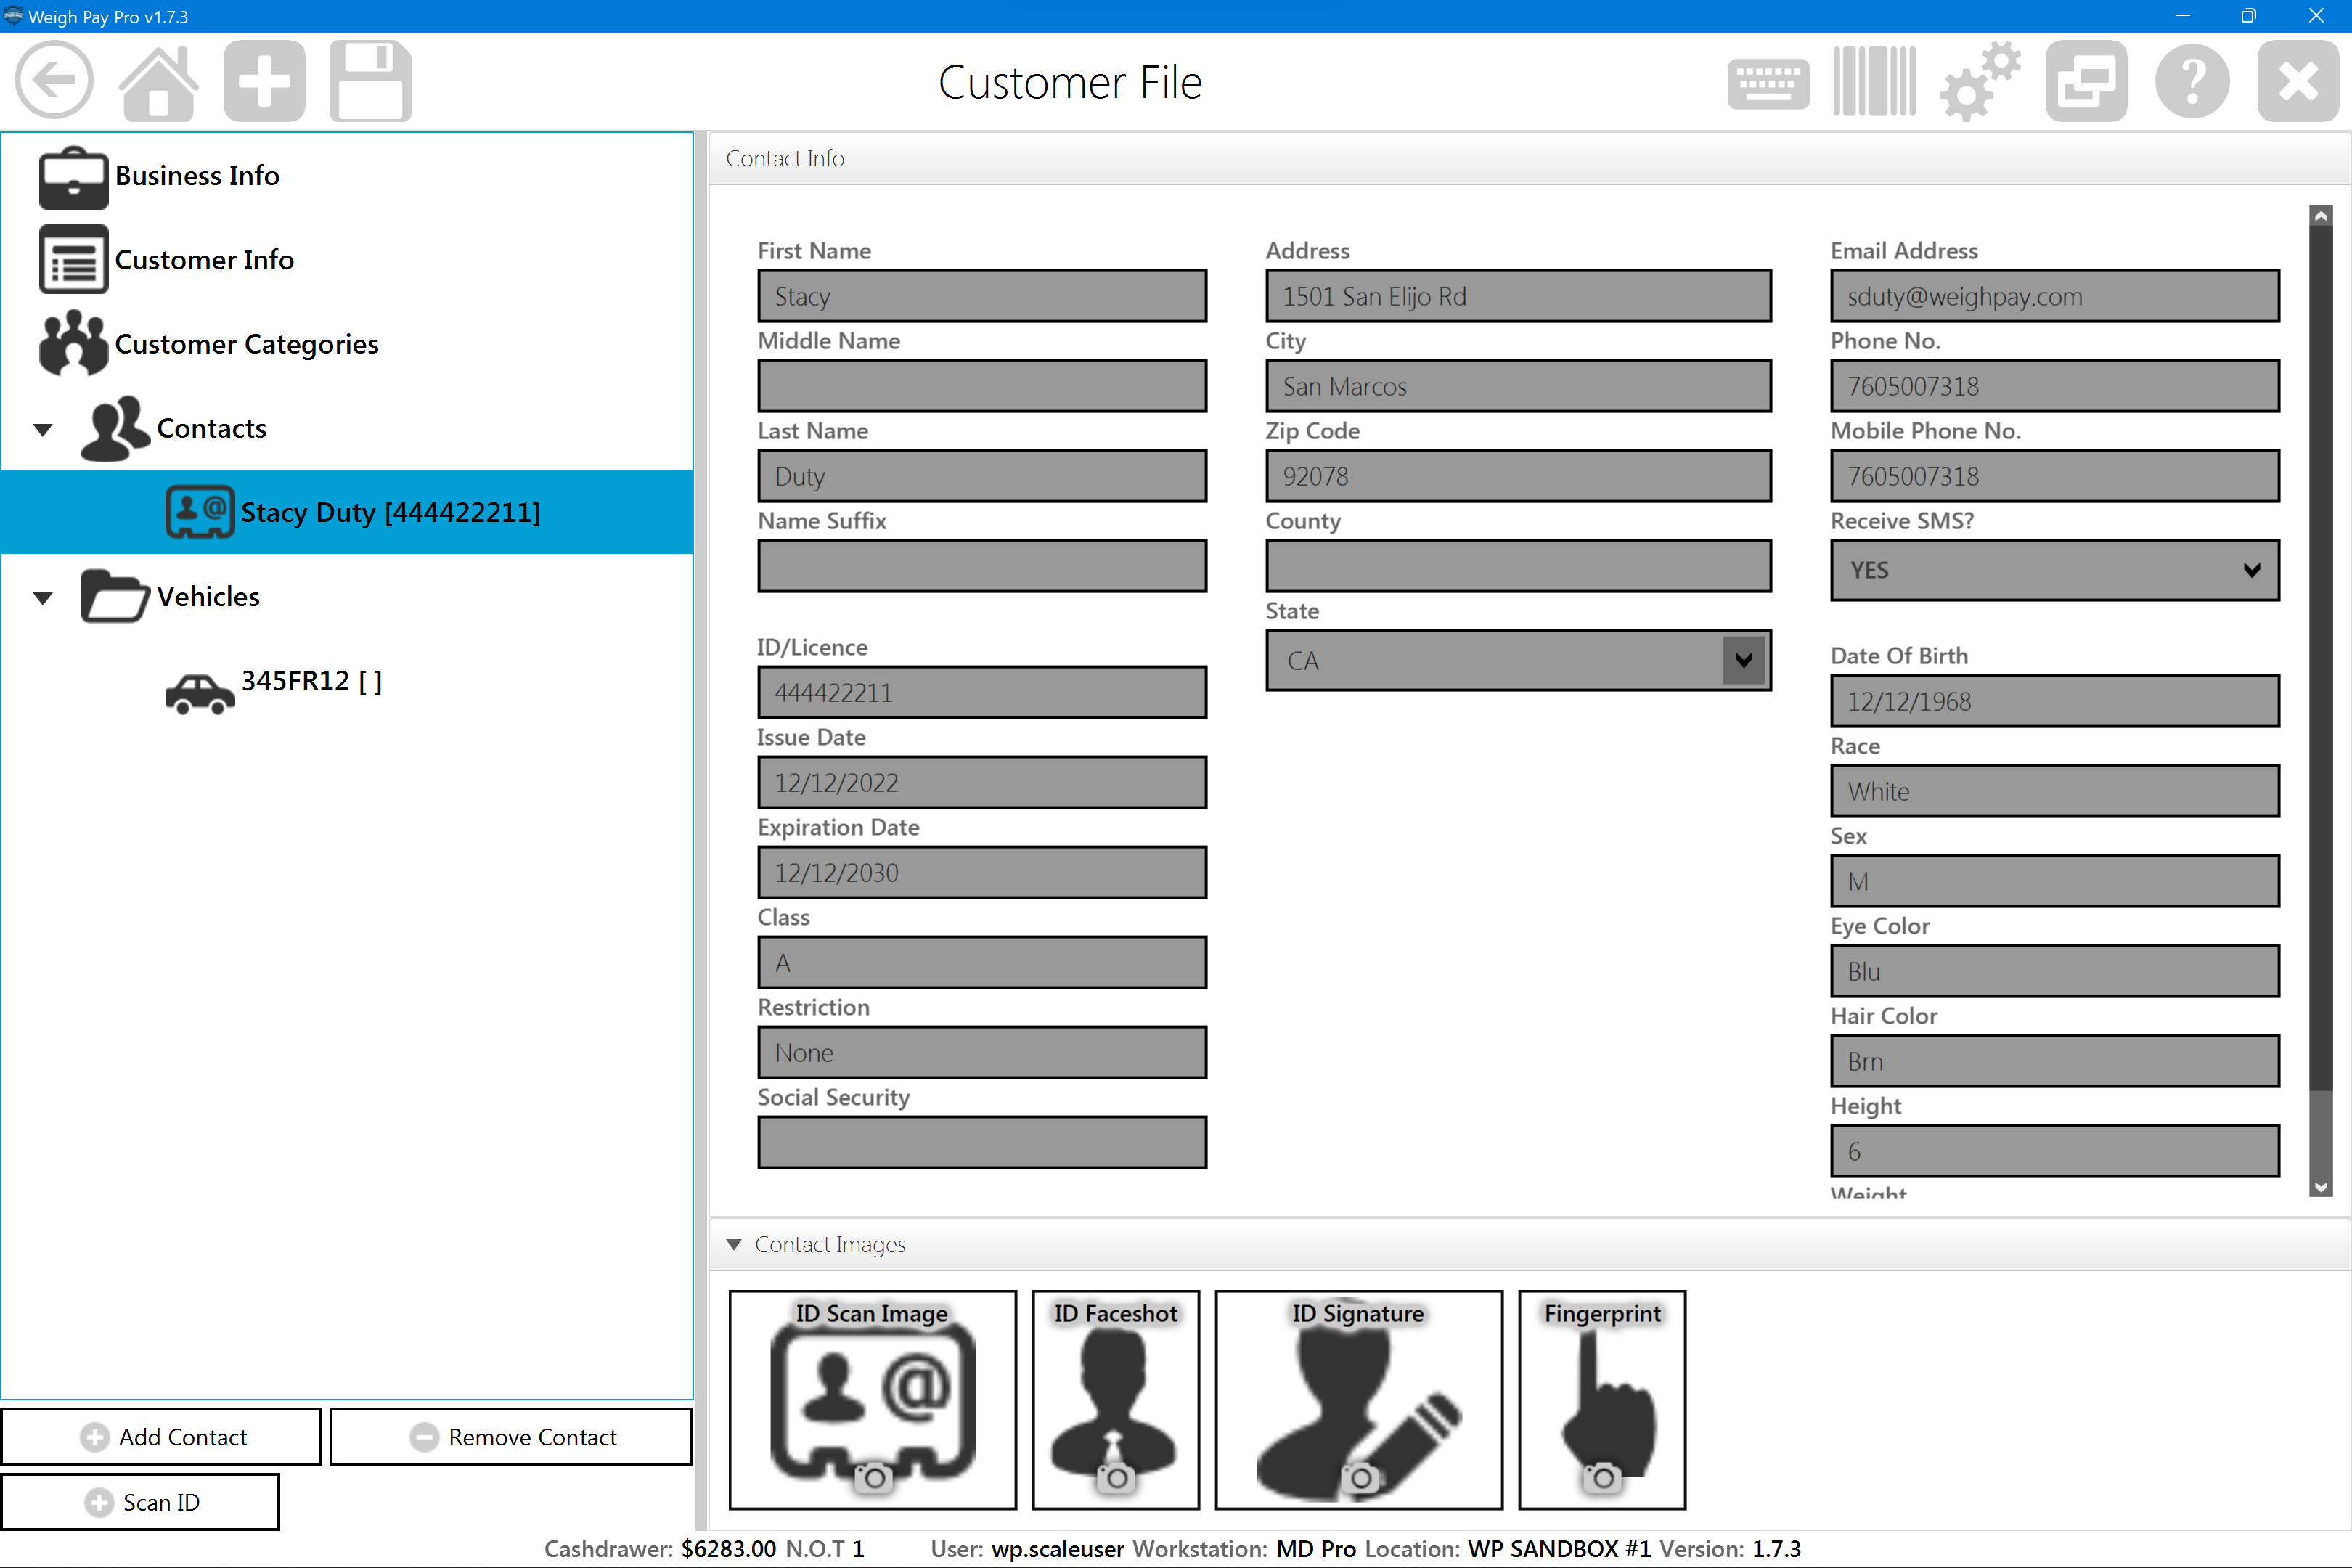Open the State dropdown showing CA
2352x1568 pixels.
click(1744, 660)
